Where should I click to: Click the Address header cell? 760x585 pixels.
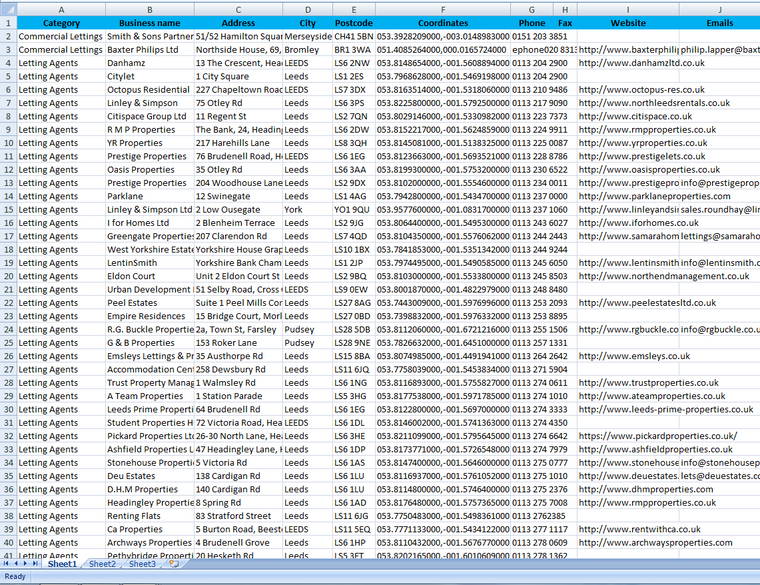238,23
